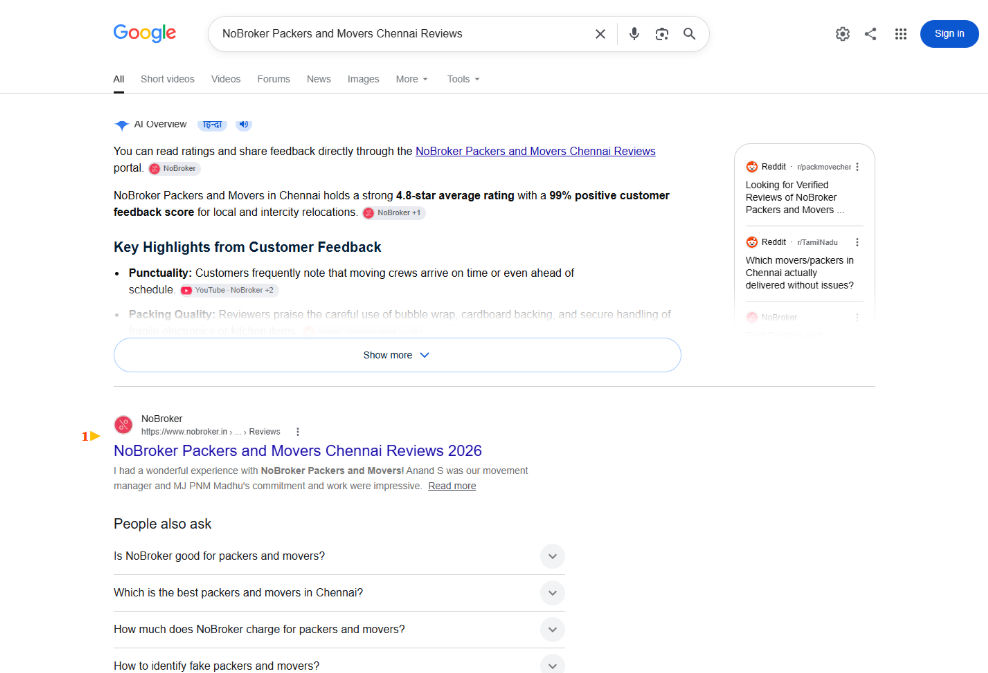988x673 pixels.
Task: Switch AI Overview to Hindi
Action: (212, 124)
